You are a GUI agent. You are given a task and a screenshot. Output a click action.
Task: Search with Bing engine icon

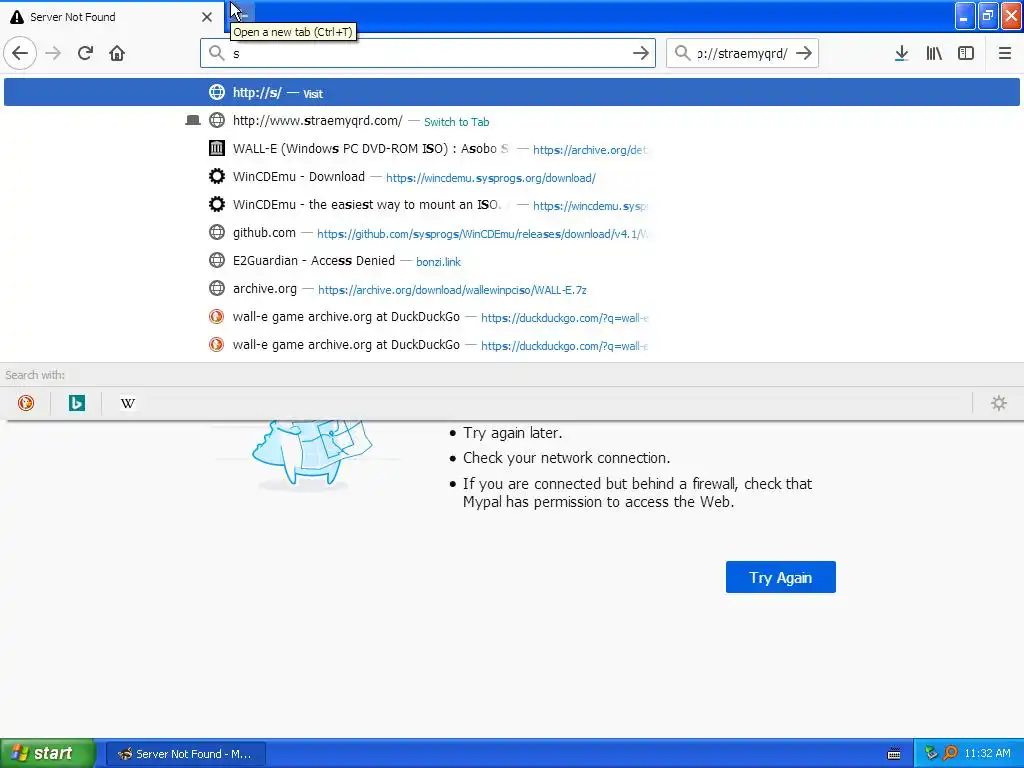click(76, 403)
